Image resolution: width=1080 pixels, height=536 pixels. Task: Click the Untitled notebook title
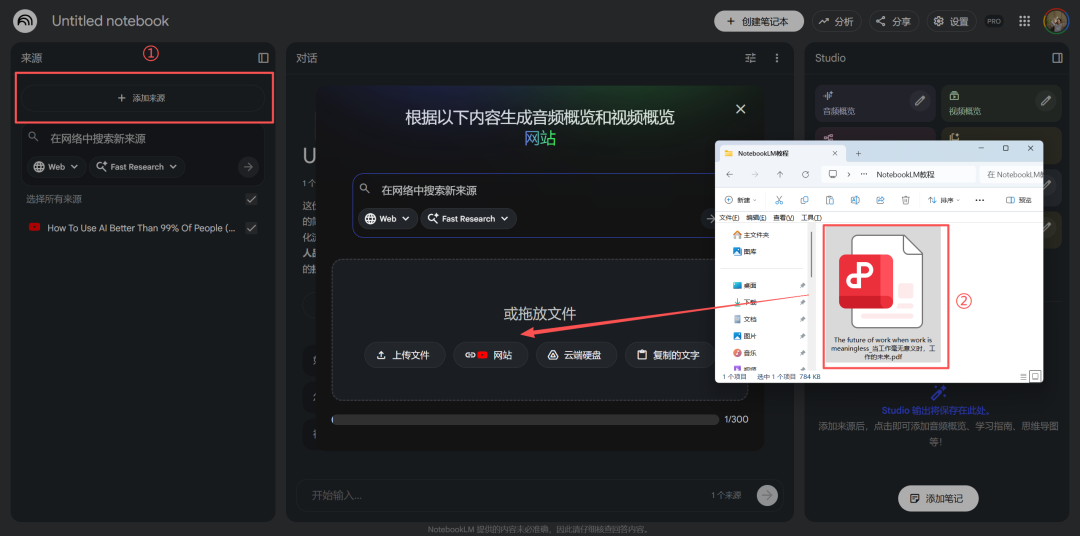coord(110,21)
